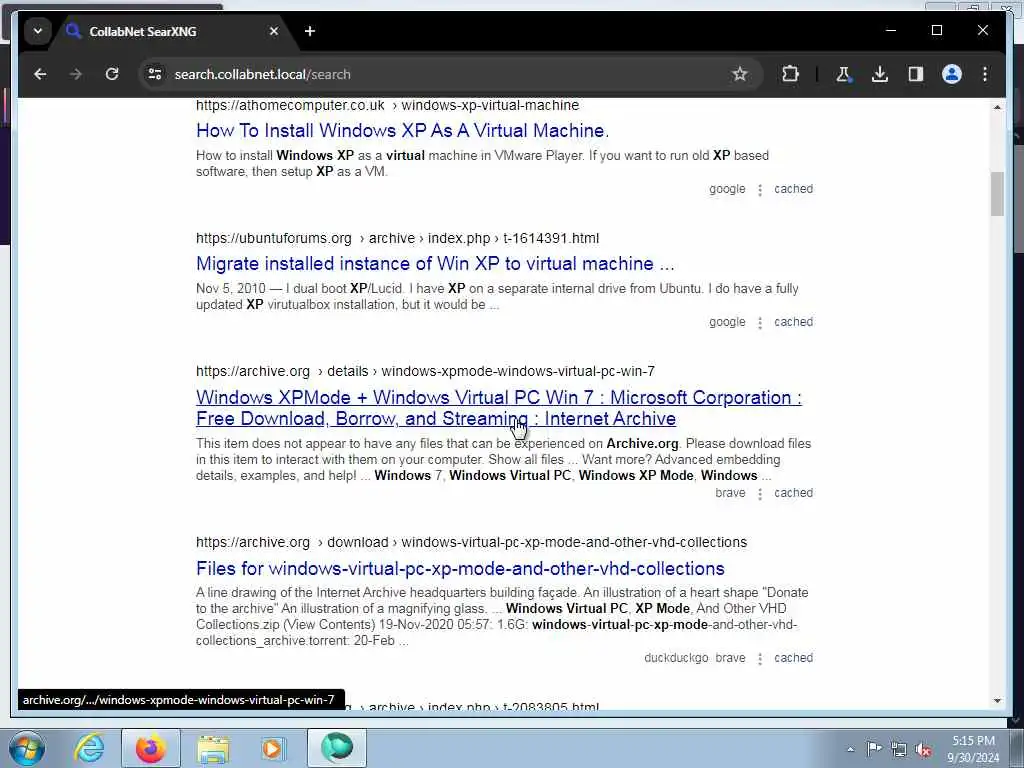Click the athomecomputer.co.uk result URL
This screenshot has height=768, width=1024.
click(x=387, y=105)
